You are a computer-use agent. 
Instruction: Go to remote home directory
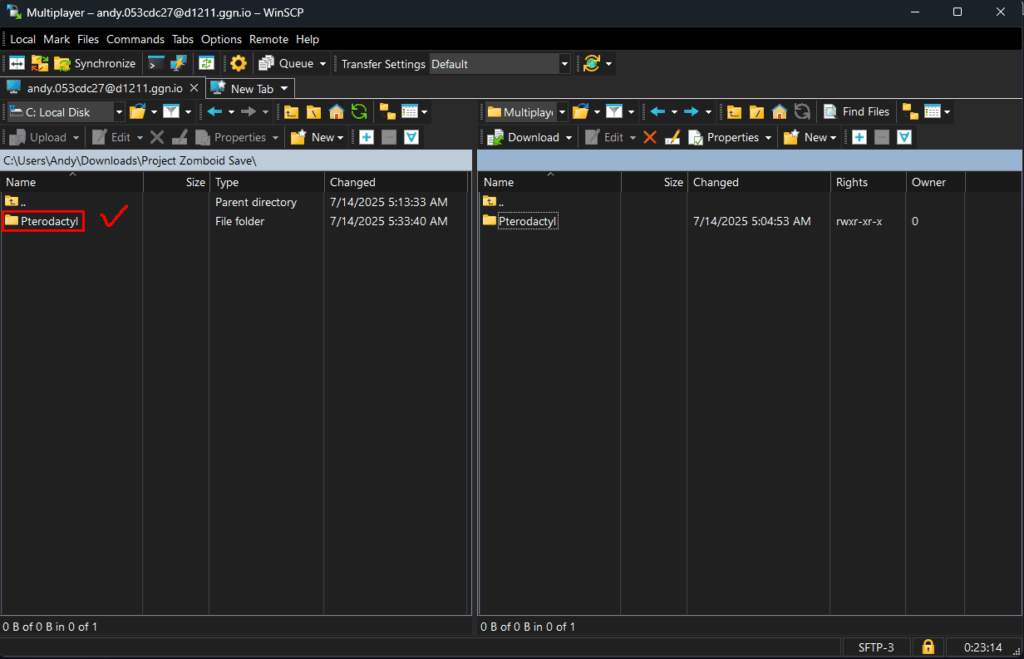pyautogui.click(x=779, y=112)
